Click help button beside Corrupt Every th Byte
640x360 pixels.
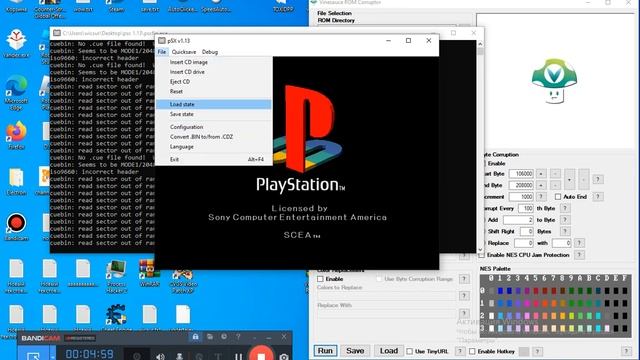click(565, 208)
